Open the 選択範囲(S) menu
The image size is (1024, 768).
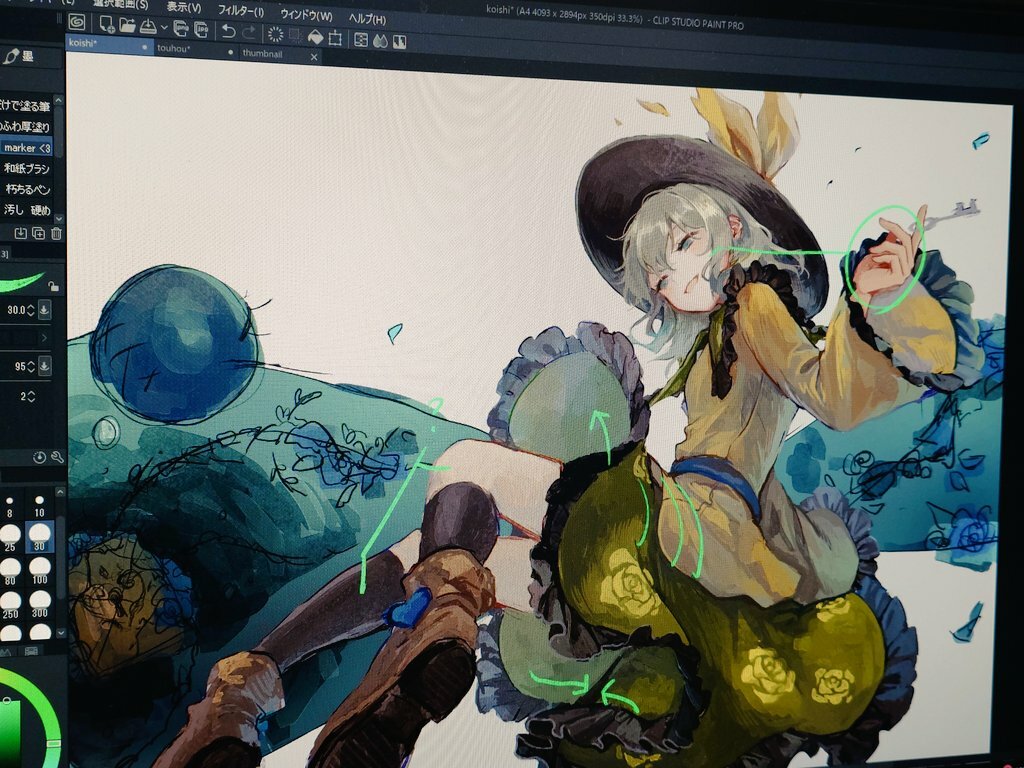point(120,4)
